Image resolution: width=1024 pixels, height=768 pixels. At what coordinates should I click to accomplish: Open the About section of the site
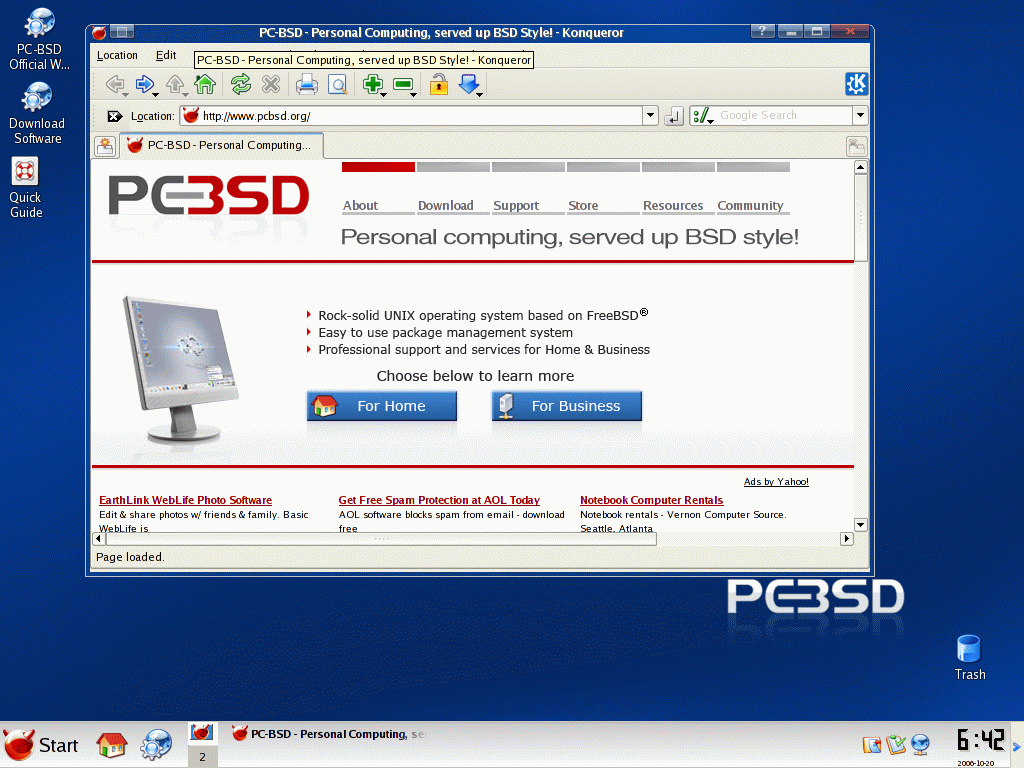(x=360, y=206)
